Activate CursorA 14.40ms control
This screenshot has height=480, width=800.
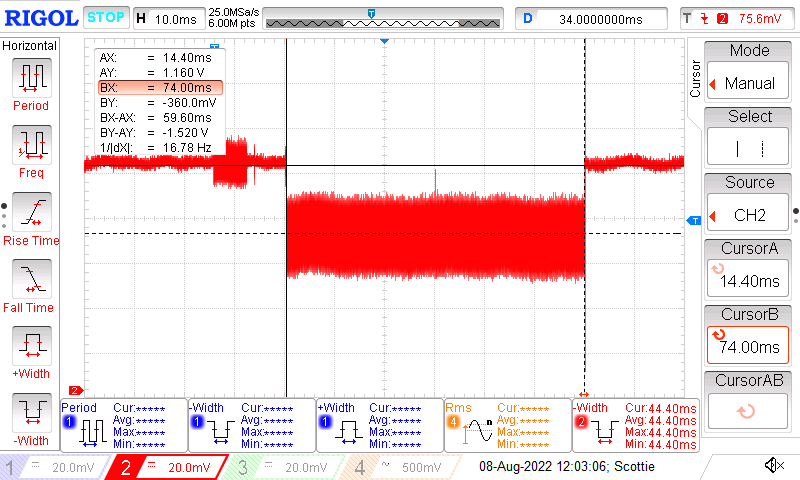point(748,279)
